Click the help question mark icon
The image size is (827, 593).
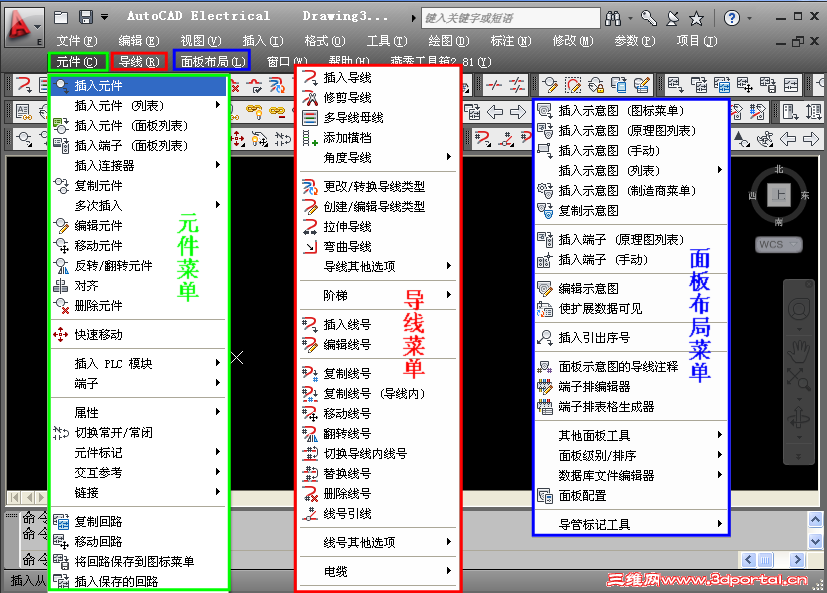pyautogui.click(x=732, y=18)
